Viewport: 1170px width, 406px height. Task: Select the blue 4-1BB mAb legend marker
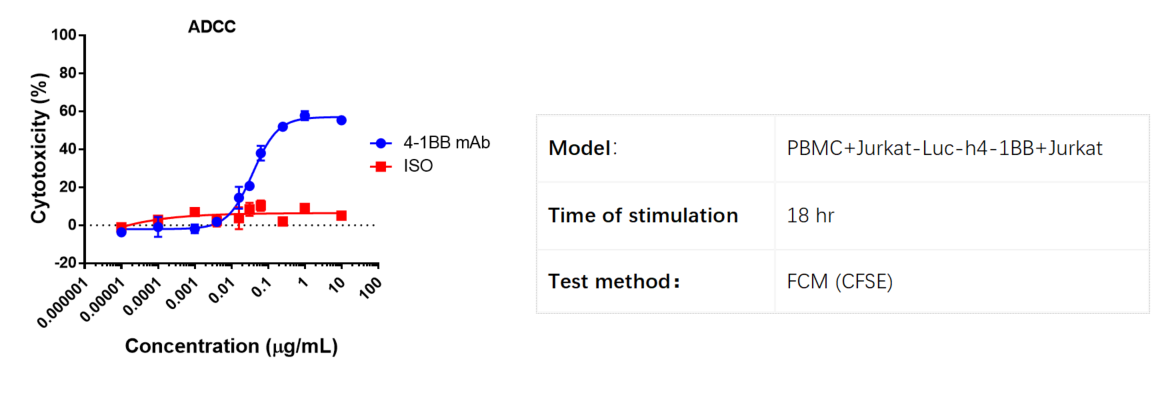pos(381,144)
